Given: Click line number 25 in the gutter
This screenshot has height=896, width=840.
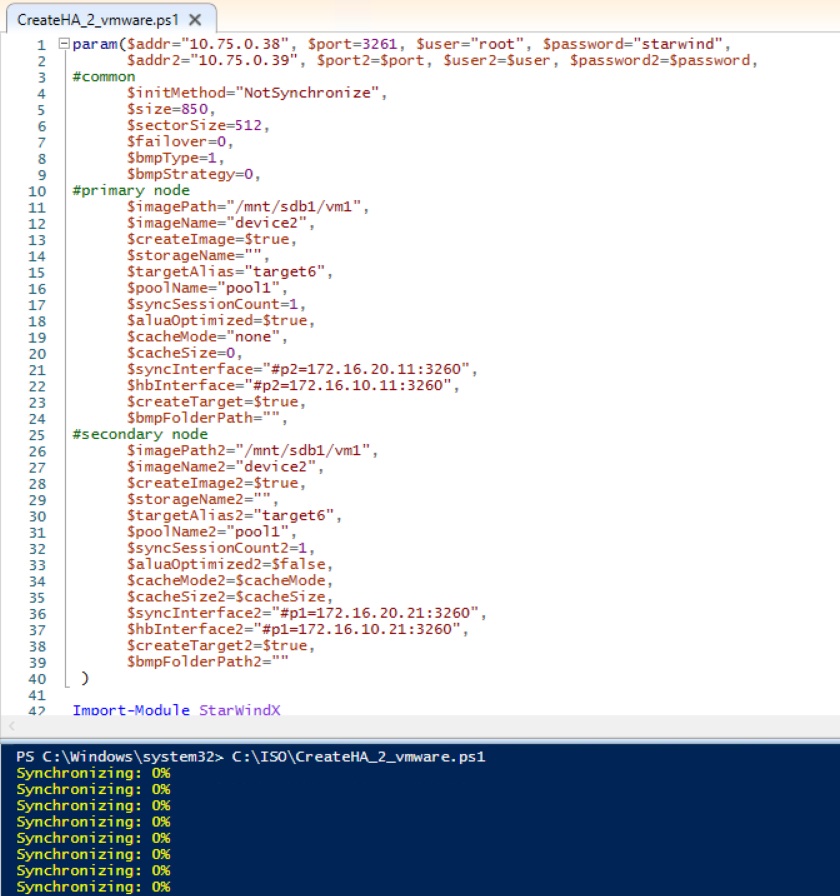Looking at the screenshot, I should (x=37, y=435).
